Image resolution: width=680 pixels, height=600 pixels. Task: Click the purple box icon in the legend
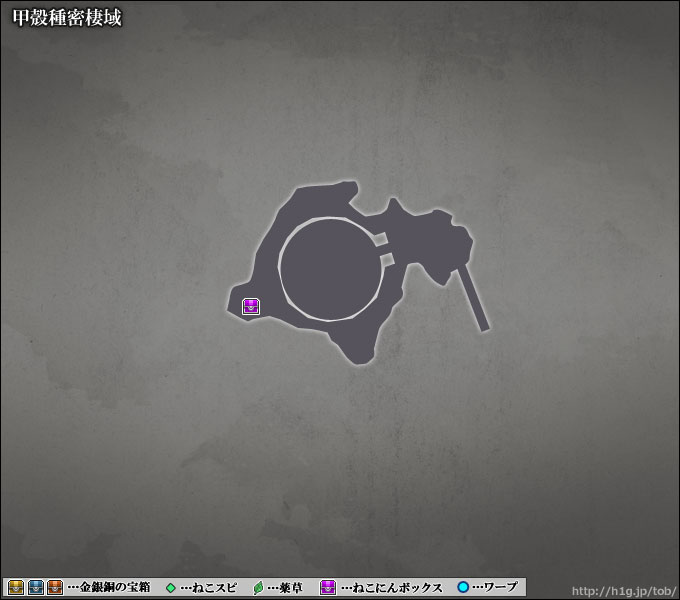pyautogui.click(x=327, y=587)
